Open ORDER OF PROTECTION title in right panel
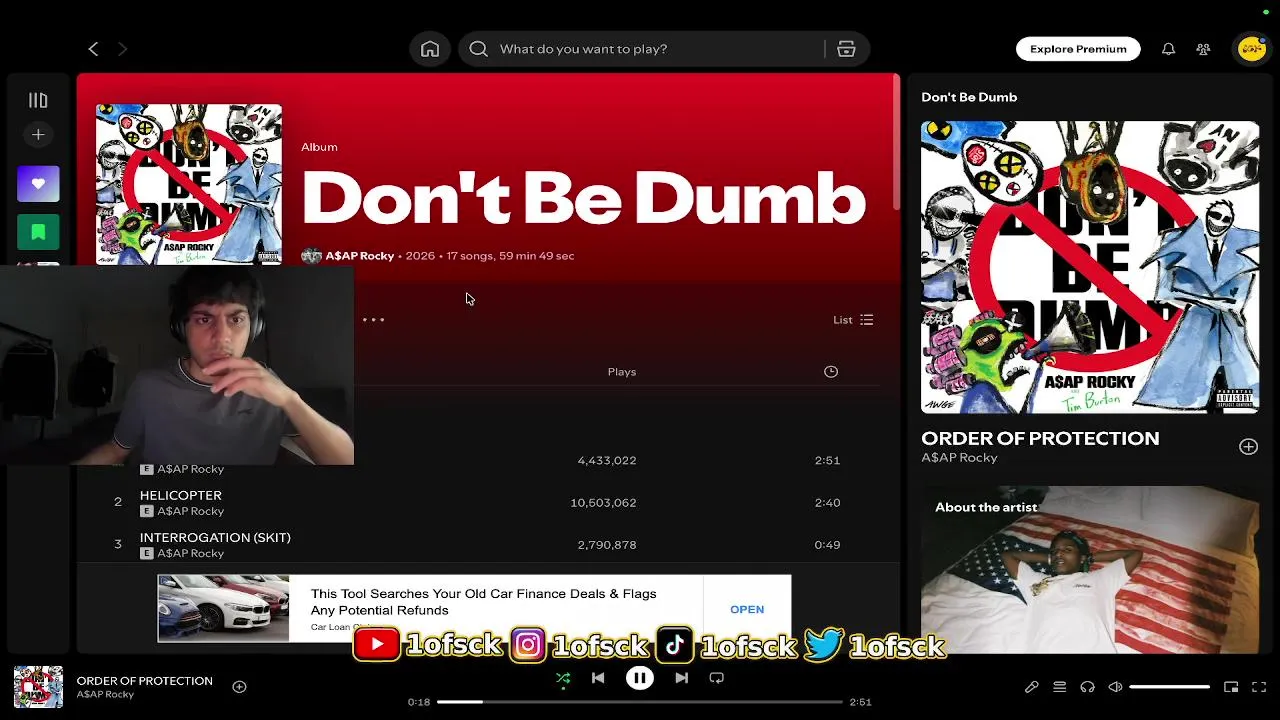Viewport: 1280px width, 720px height. click(1040, 438)
